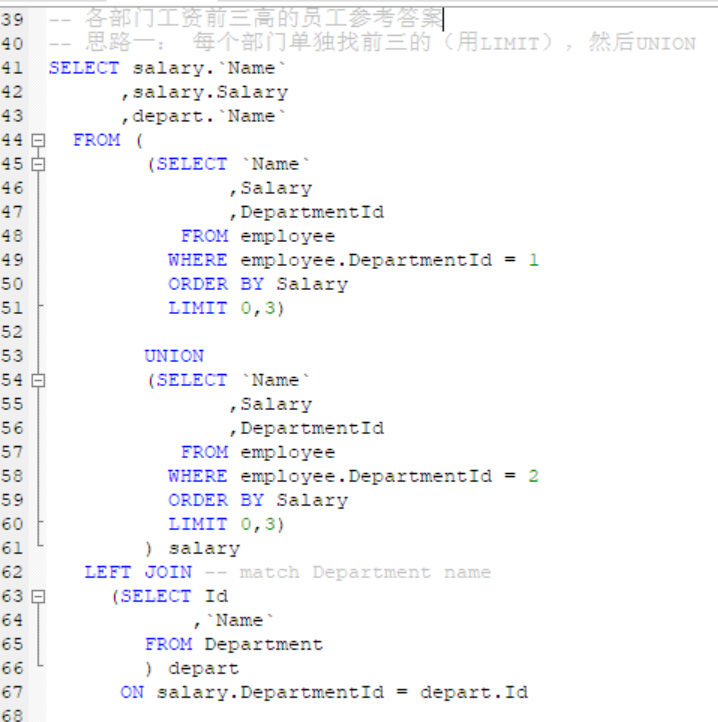Click 'ORDER BY Salary' on line 59
The width and height of the screenshot is (718, 722).
(258, 501)
